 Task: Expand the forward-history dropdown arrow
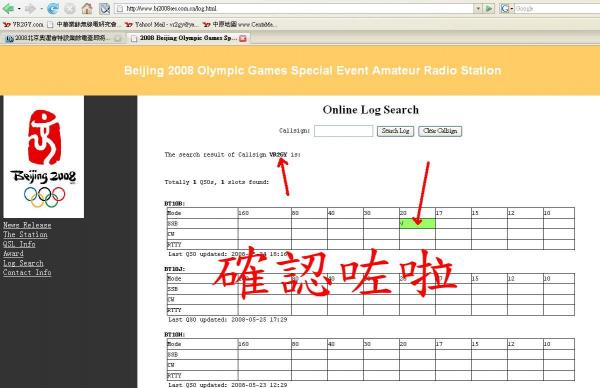[x=41, y=8]
